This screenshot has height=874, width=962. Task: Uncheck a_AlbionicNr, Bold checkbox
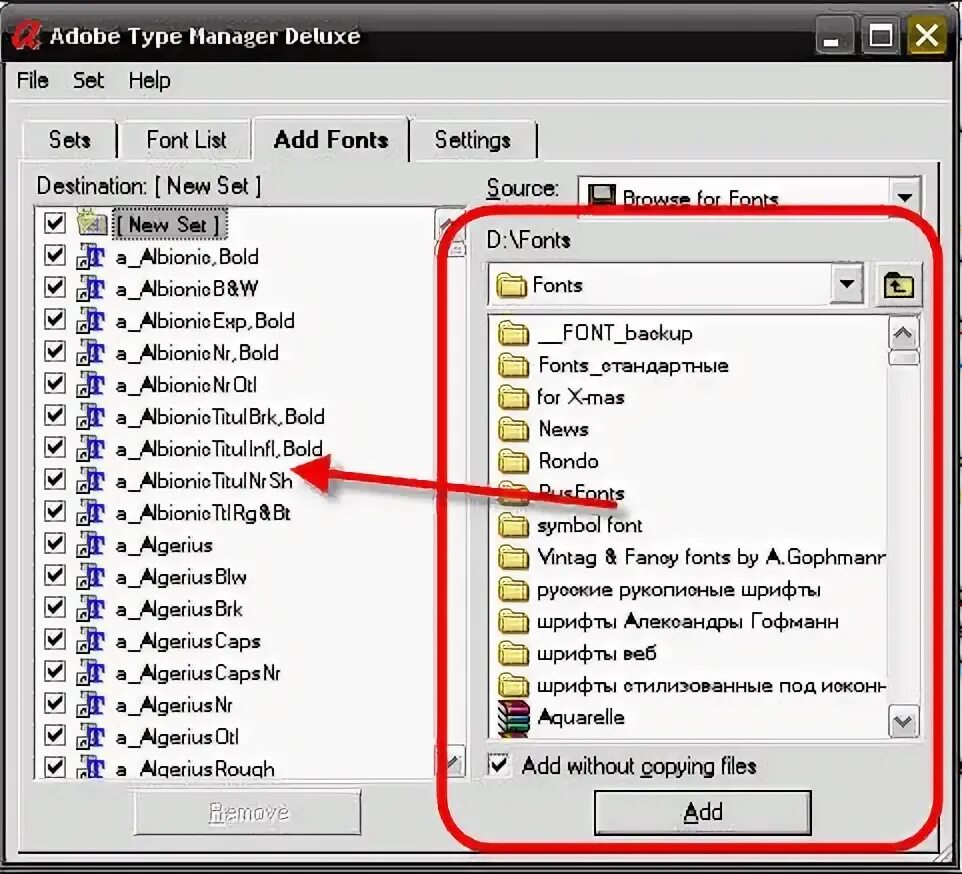pos(55,351)
